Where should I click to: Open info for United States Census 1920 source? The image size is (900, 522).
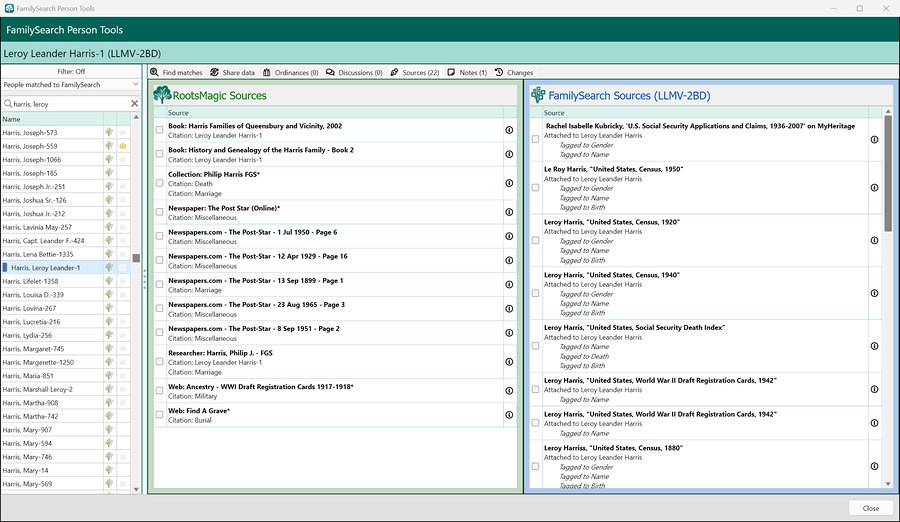pos(874,241)
